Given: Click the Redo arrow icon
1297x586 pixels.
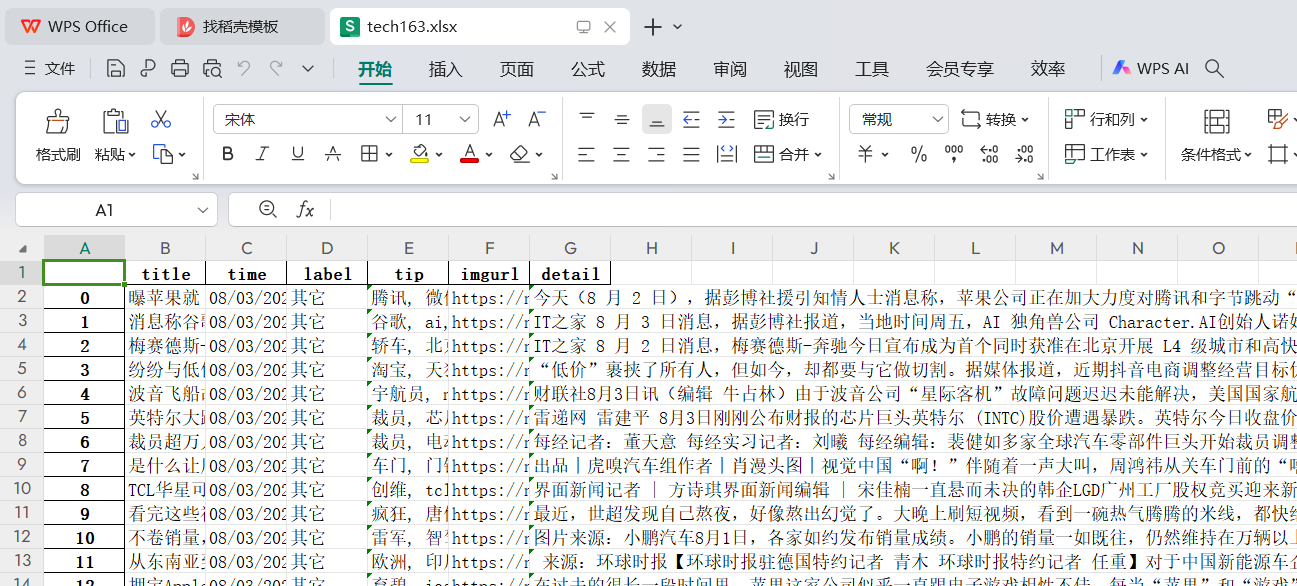Looking at the screenshot, I should pyautogui.click(x=276, y=68).
